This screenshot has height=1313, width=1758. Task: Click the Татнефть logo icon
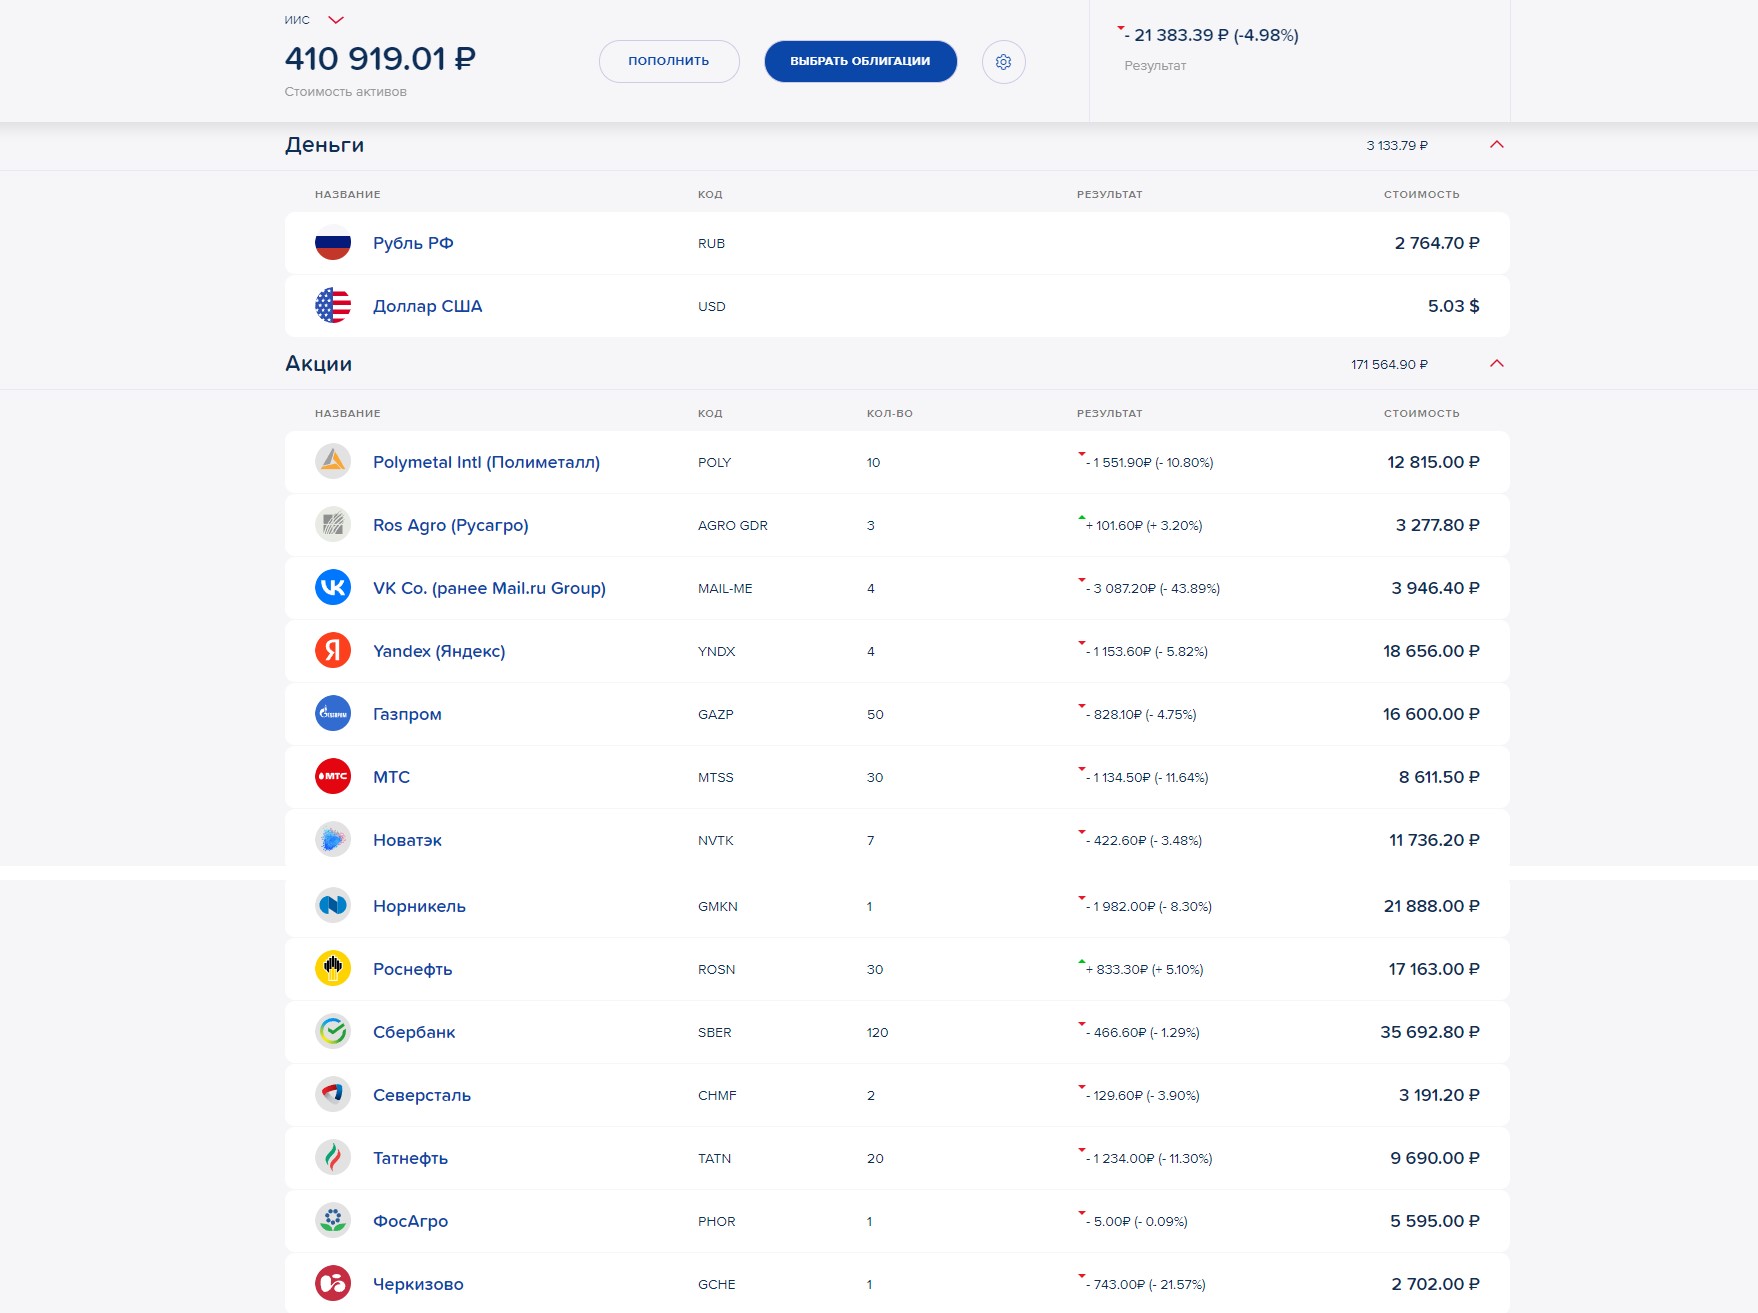pos(333,1158)
